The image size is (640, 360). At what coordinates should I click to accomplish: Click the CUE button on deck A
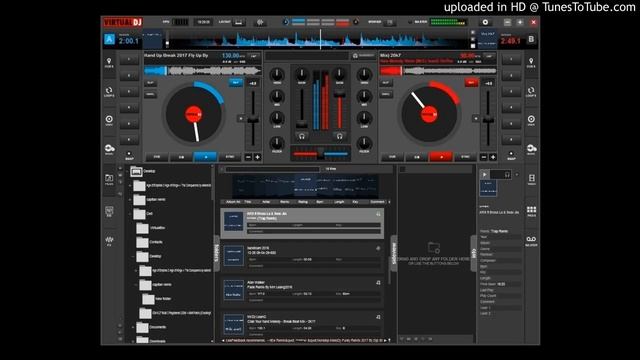tap(157, 157)
